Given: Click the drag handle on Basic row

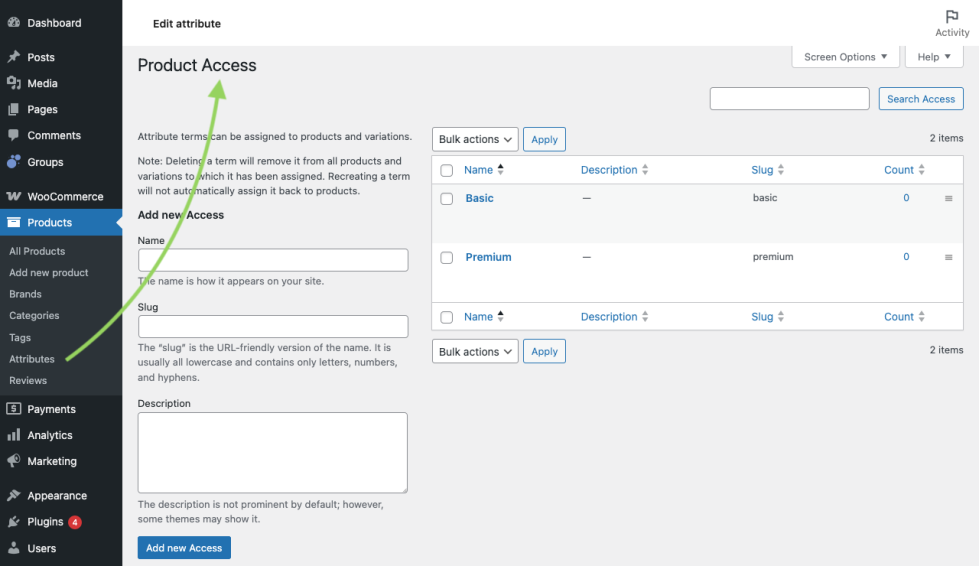Looking at the screenshot, I should click(948, 199).
